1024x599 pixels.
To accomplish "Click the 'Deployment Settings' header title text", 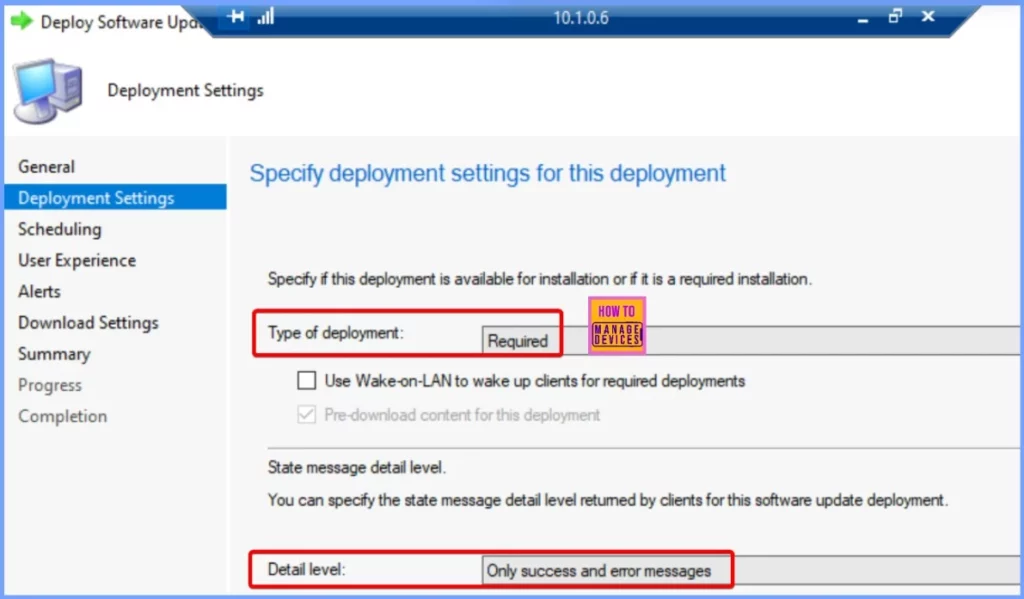I will (185, 90).
